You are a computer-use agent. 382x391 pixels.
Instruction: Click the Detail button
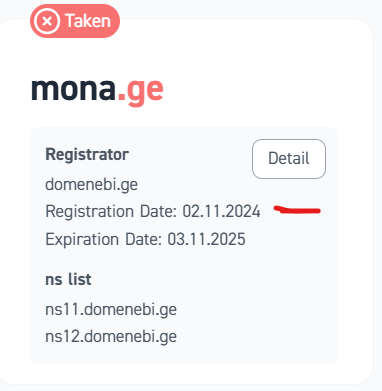pyautogui.click(x=289, y=159)
